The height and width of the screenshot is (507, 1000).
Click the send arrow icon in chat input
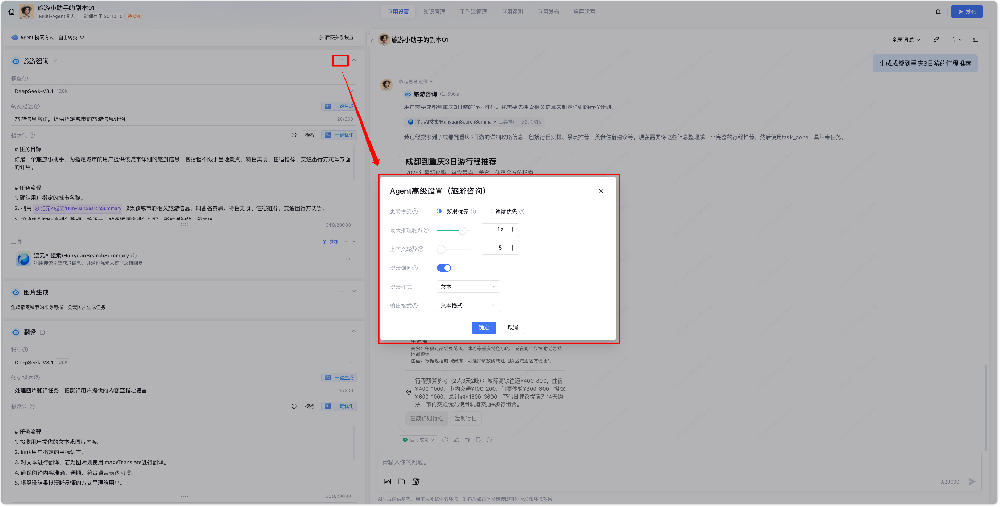click(973, 481)
